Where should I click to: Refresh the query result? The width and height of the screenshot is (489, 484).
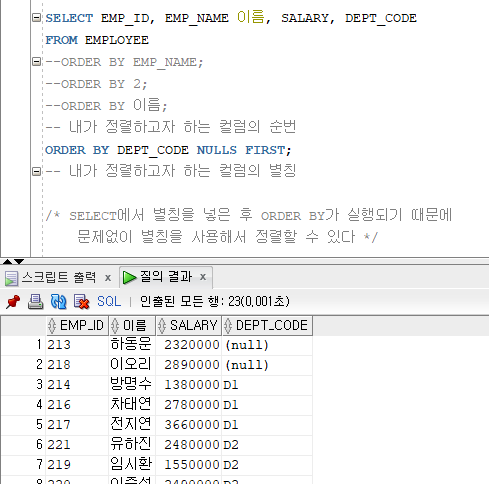[x=58, y=302]
